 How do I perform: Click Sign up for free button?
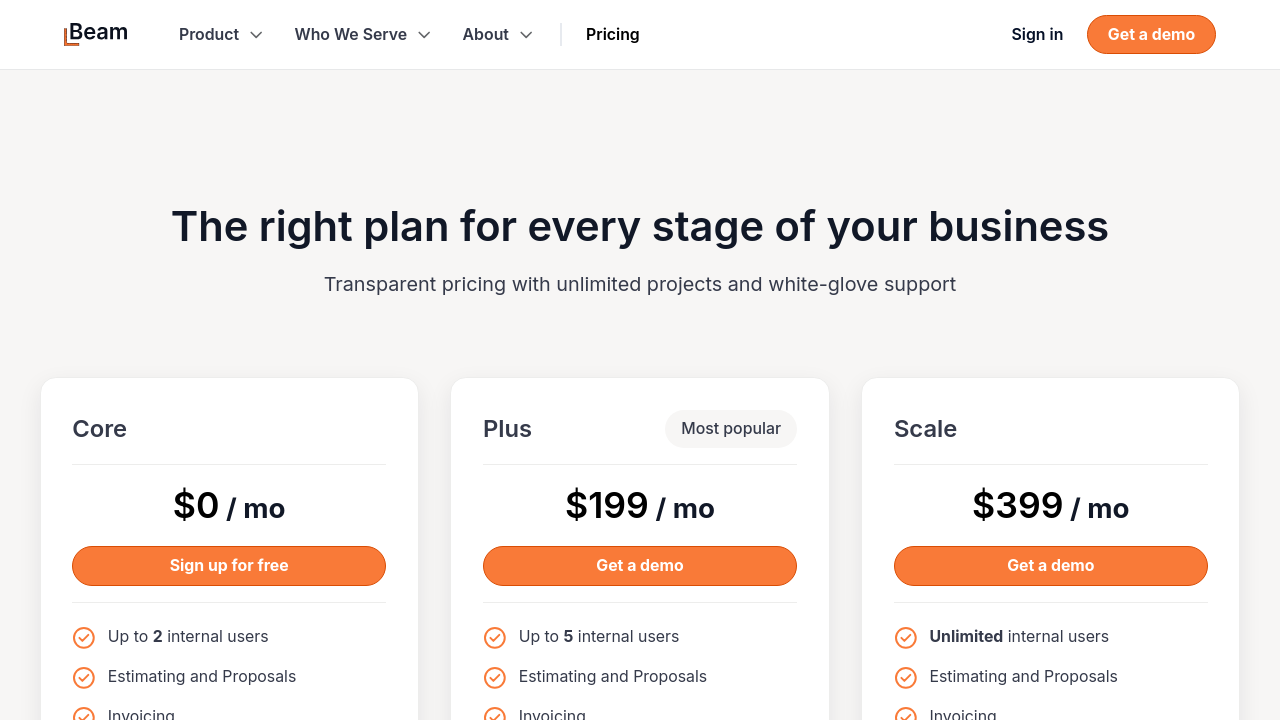pyautogui.click(x=229, y=565)
